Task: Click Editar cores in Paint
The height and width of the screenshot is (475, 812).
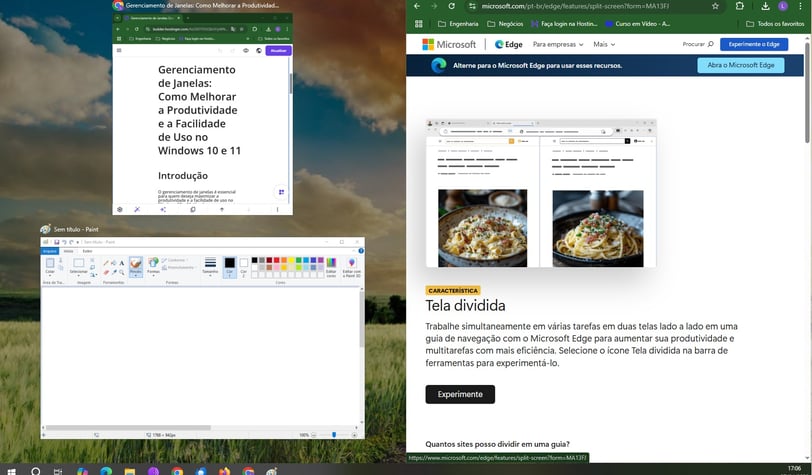Action: point(331,267)
